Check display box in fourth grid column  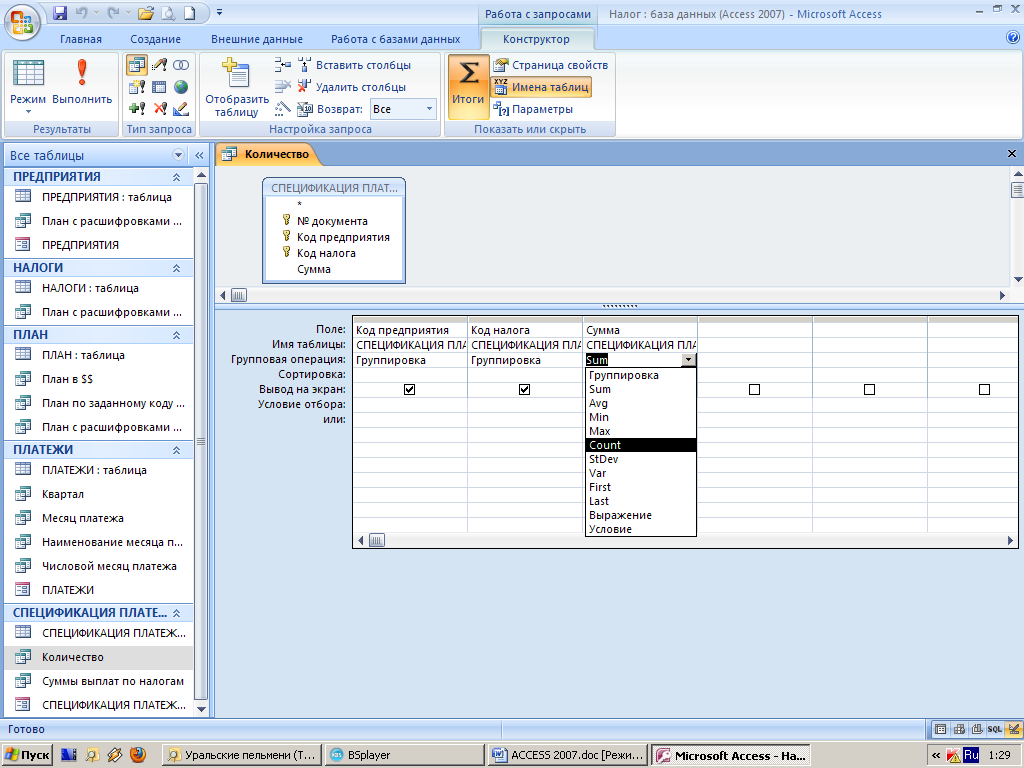(x=754, y=389)
